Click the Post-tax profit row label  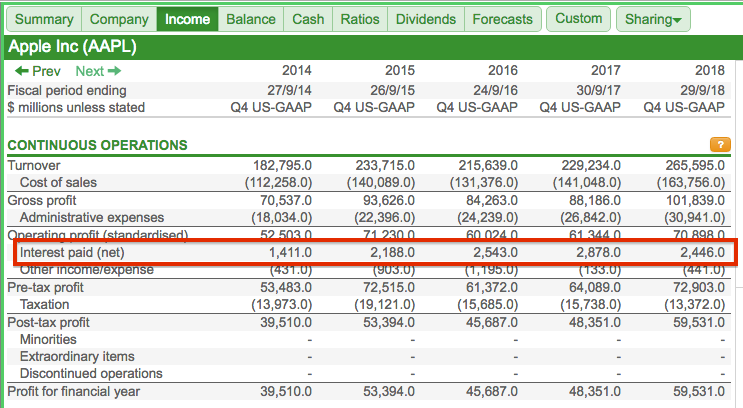tap(48, 323)
